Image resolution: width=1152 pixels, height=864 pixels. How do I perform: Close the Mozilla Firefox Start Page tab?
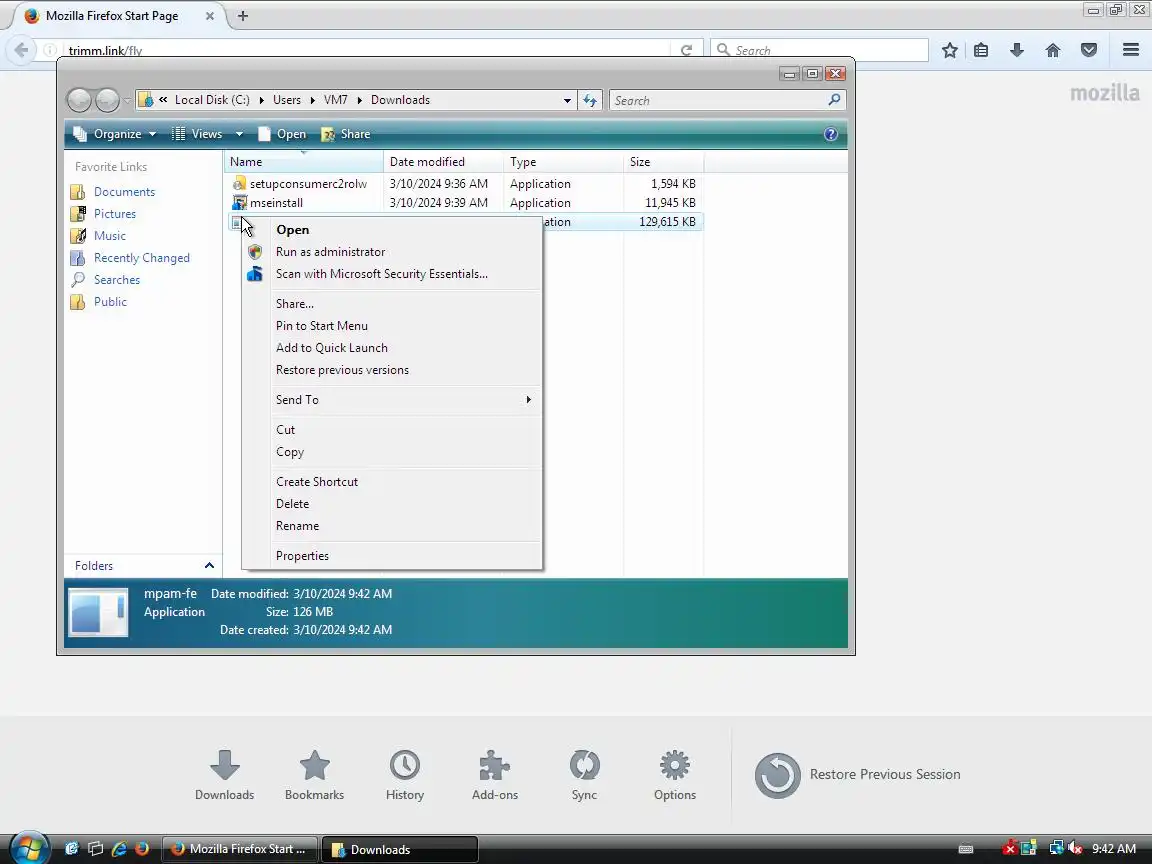pyautogui.click(x=209, y=15)
